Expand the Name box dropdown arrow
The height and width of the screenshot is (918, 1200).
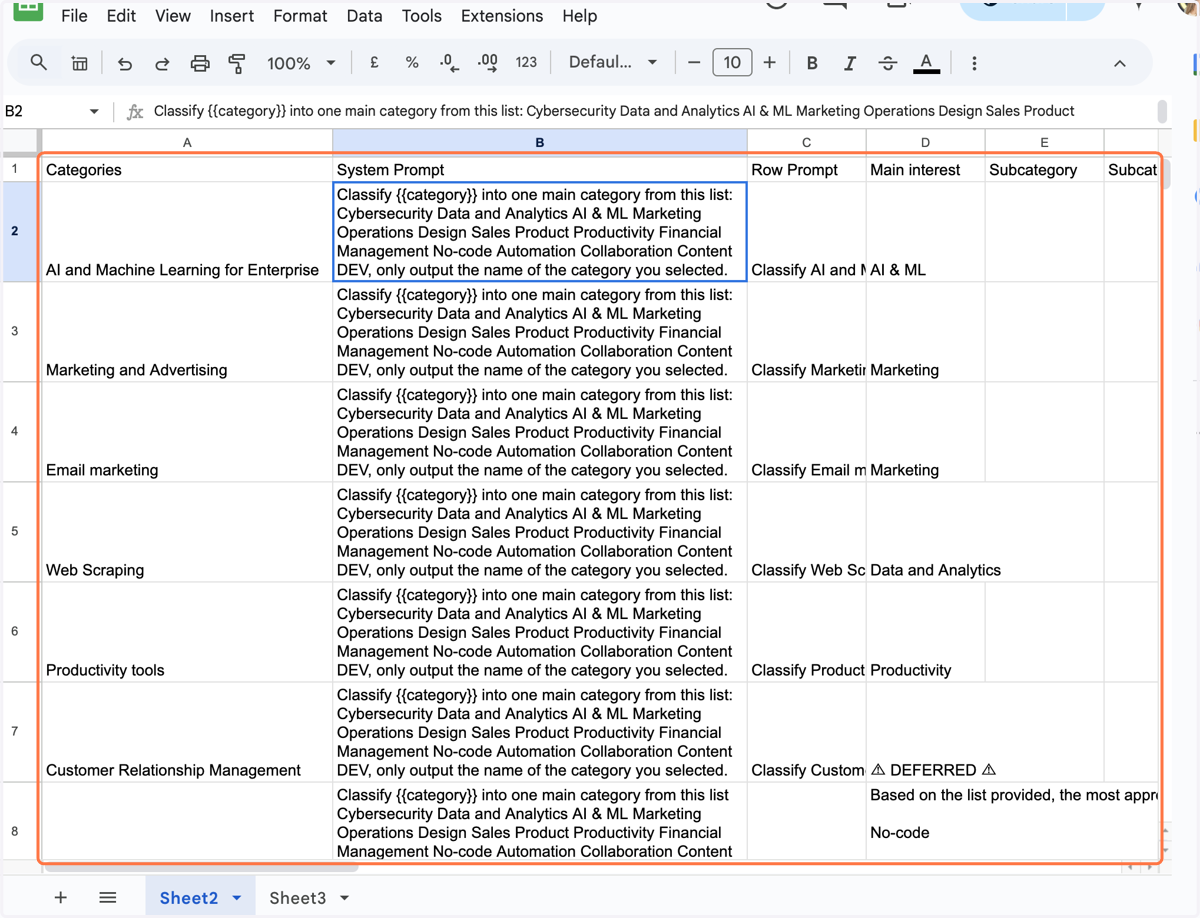tap(94, 112)
